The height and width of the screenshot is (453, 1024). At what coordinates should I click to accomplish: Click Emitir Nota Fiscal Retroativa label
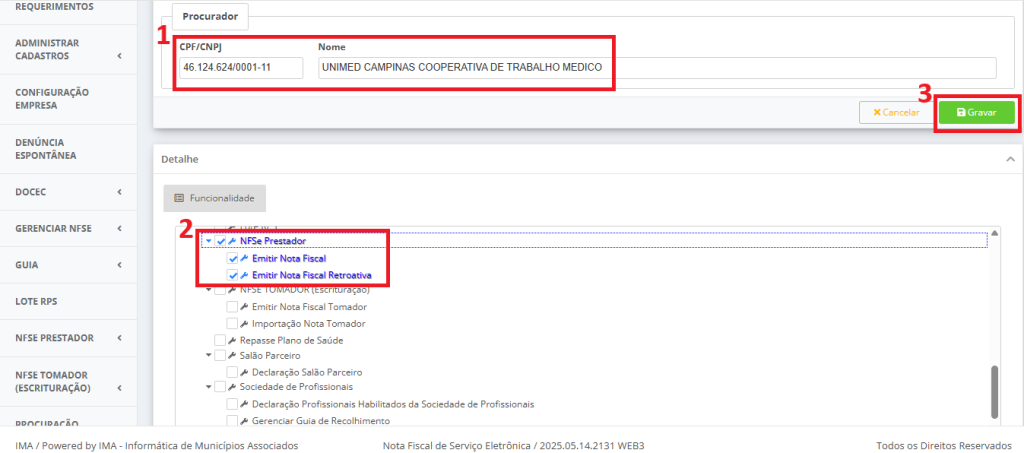point(312,275)
